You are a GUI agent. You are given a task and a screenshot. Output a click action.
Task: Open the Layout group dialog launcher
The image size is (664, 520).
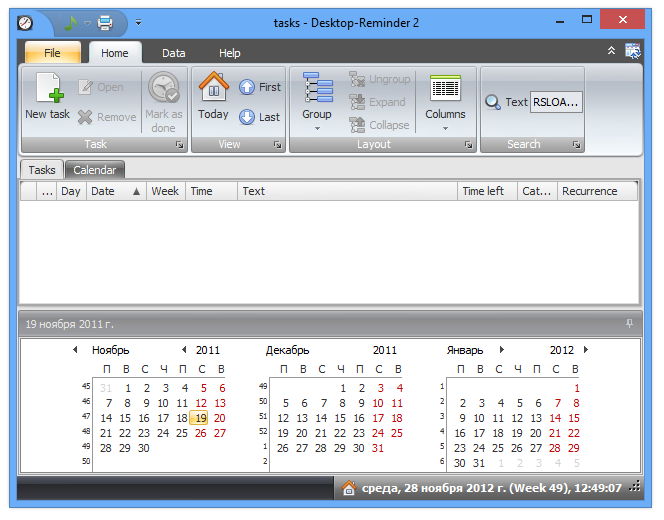click(468, 145)
